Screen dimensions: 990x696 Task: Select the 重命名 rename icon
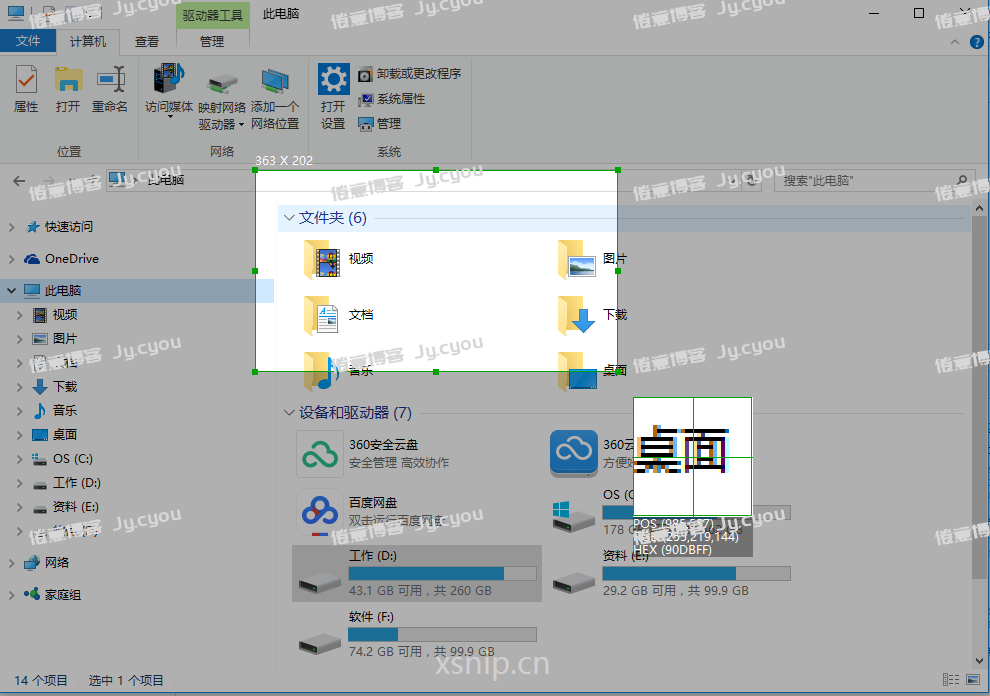pyautogui.click(x=110, y=80)
